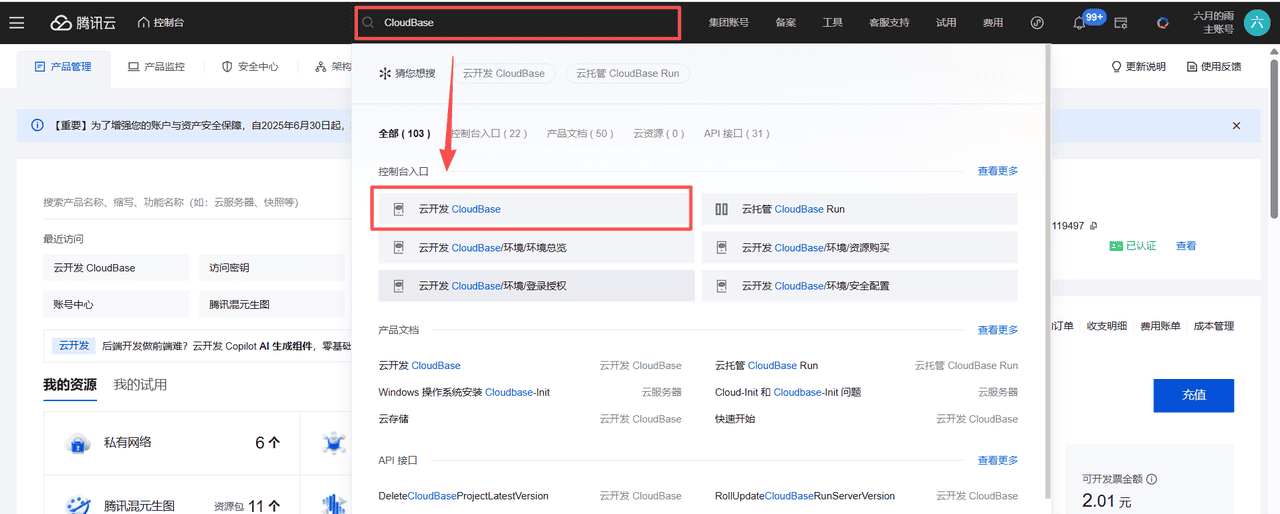Image resolution: width=1280 pixels, height=514 pixels.
Task: Click the 云托管 CloudBase Run suggestion chip
Action: coord(628,73)
